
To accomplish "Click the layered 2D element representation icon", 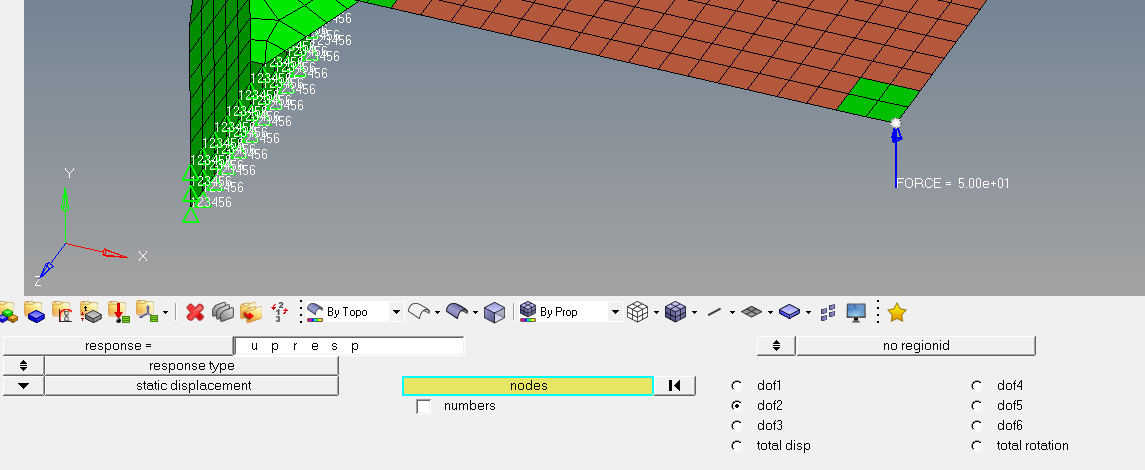I will point(789,312).
